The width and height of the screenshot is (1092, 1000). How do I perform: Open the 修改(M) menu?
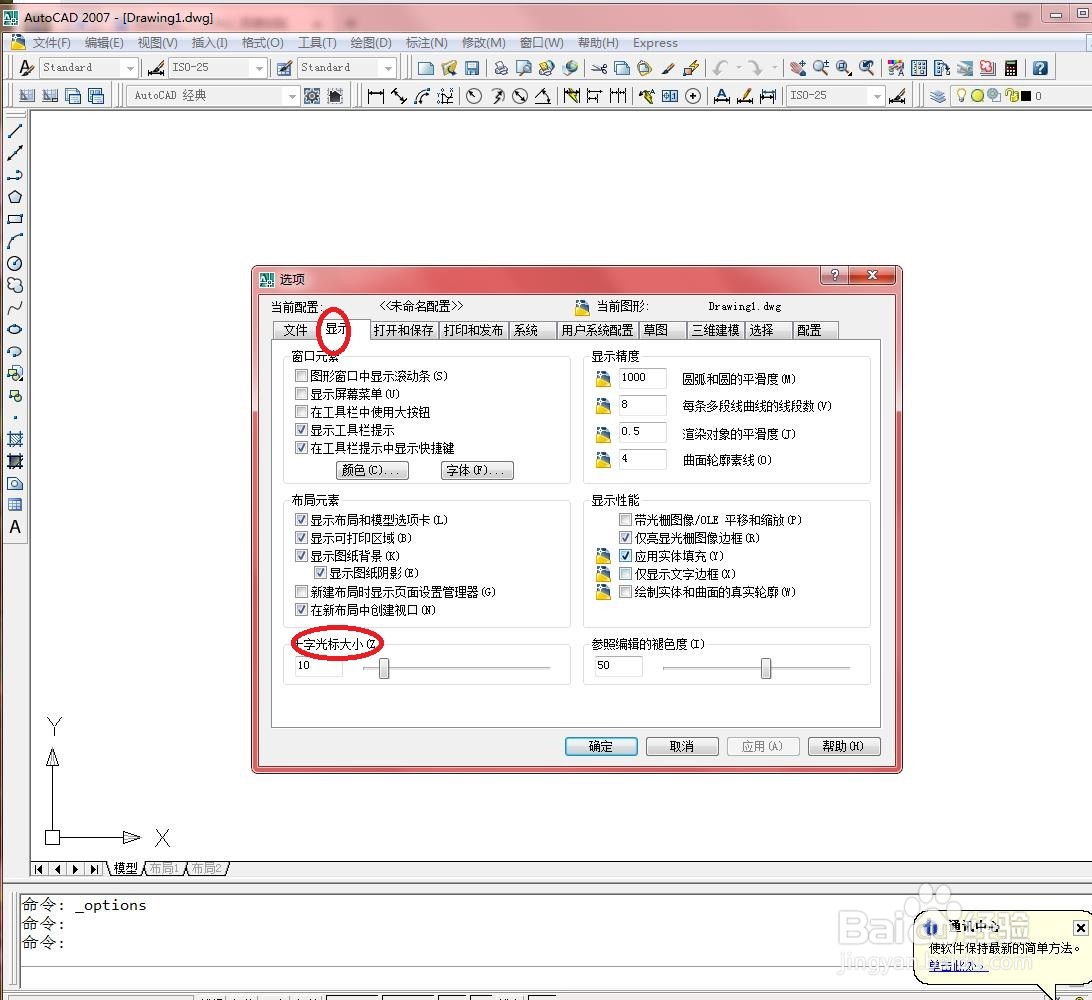tap(483, 42)
